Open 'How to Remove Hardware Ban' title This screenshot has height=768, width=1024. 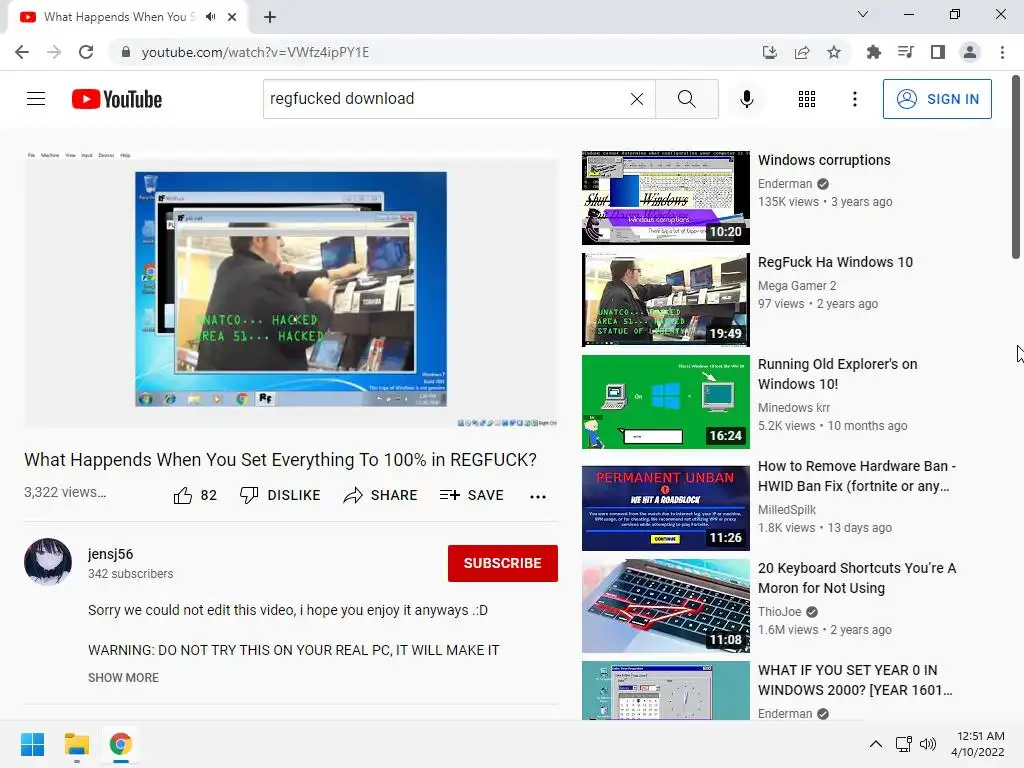pyautogui.click(x=856, y=476)
